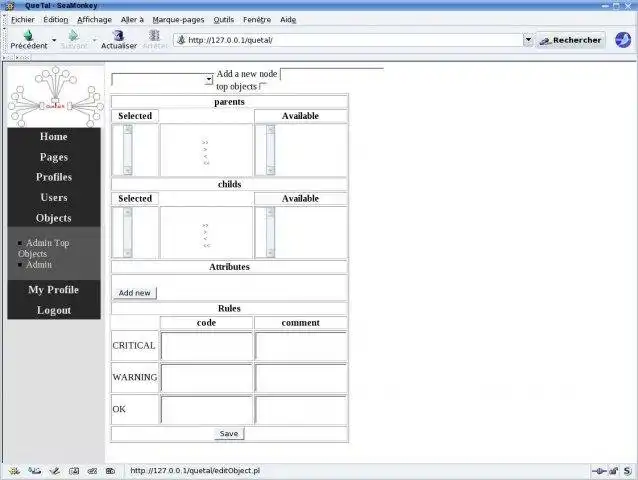Click the Rechercher button
The image size is (638, 480).
(570, 40)
